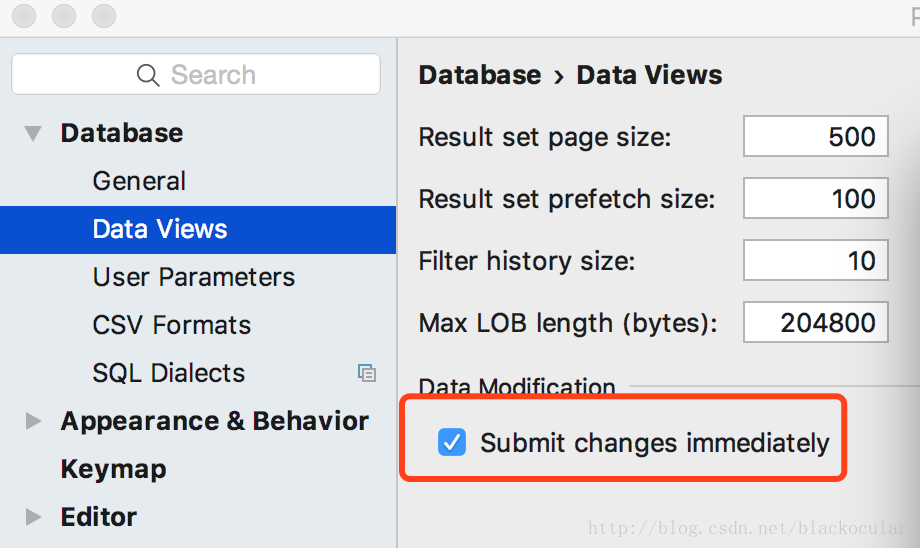Click the zoom window button
The image size is (920, 548).
(104, 15)
